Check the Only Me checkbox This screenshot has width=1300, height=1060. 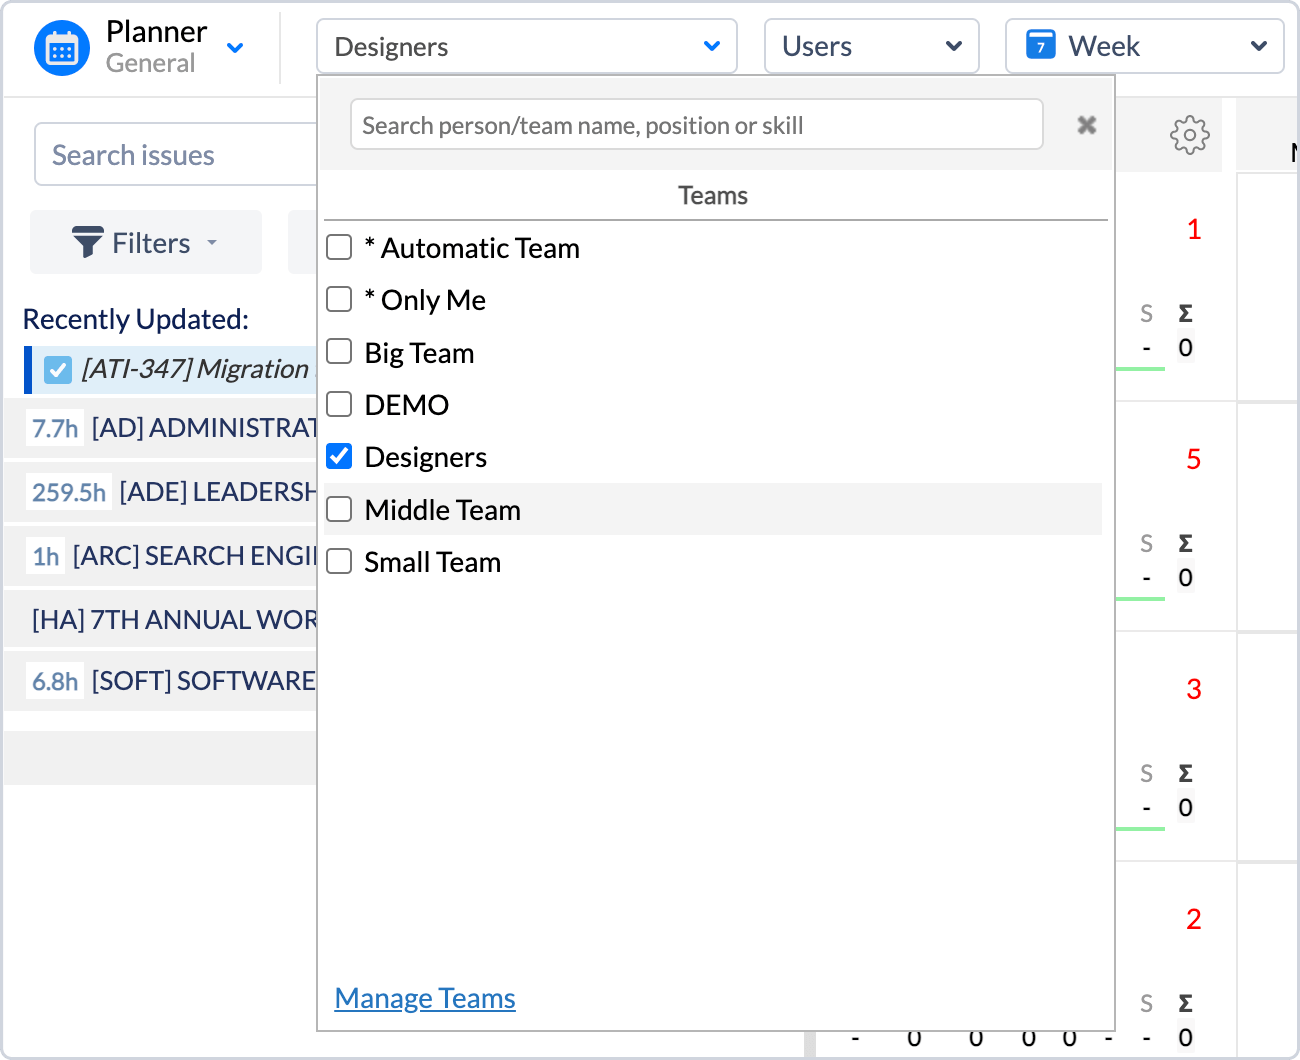(x=340, y=299)
